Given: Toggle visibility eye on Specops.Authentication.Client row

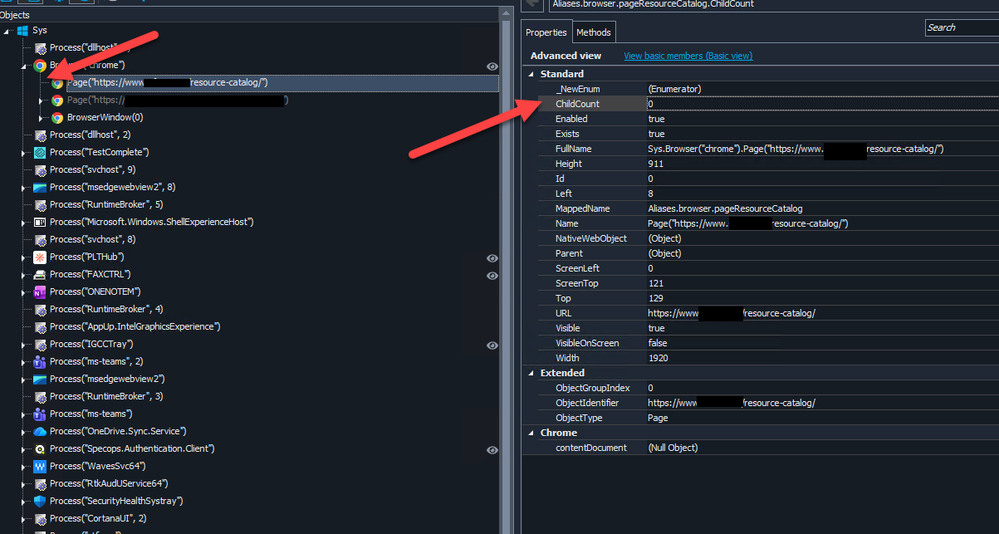Looking at the screenshot, I should [x=492, y=450].
